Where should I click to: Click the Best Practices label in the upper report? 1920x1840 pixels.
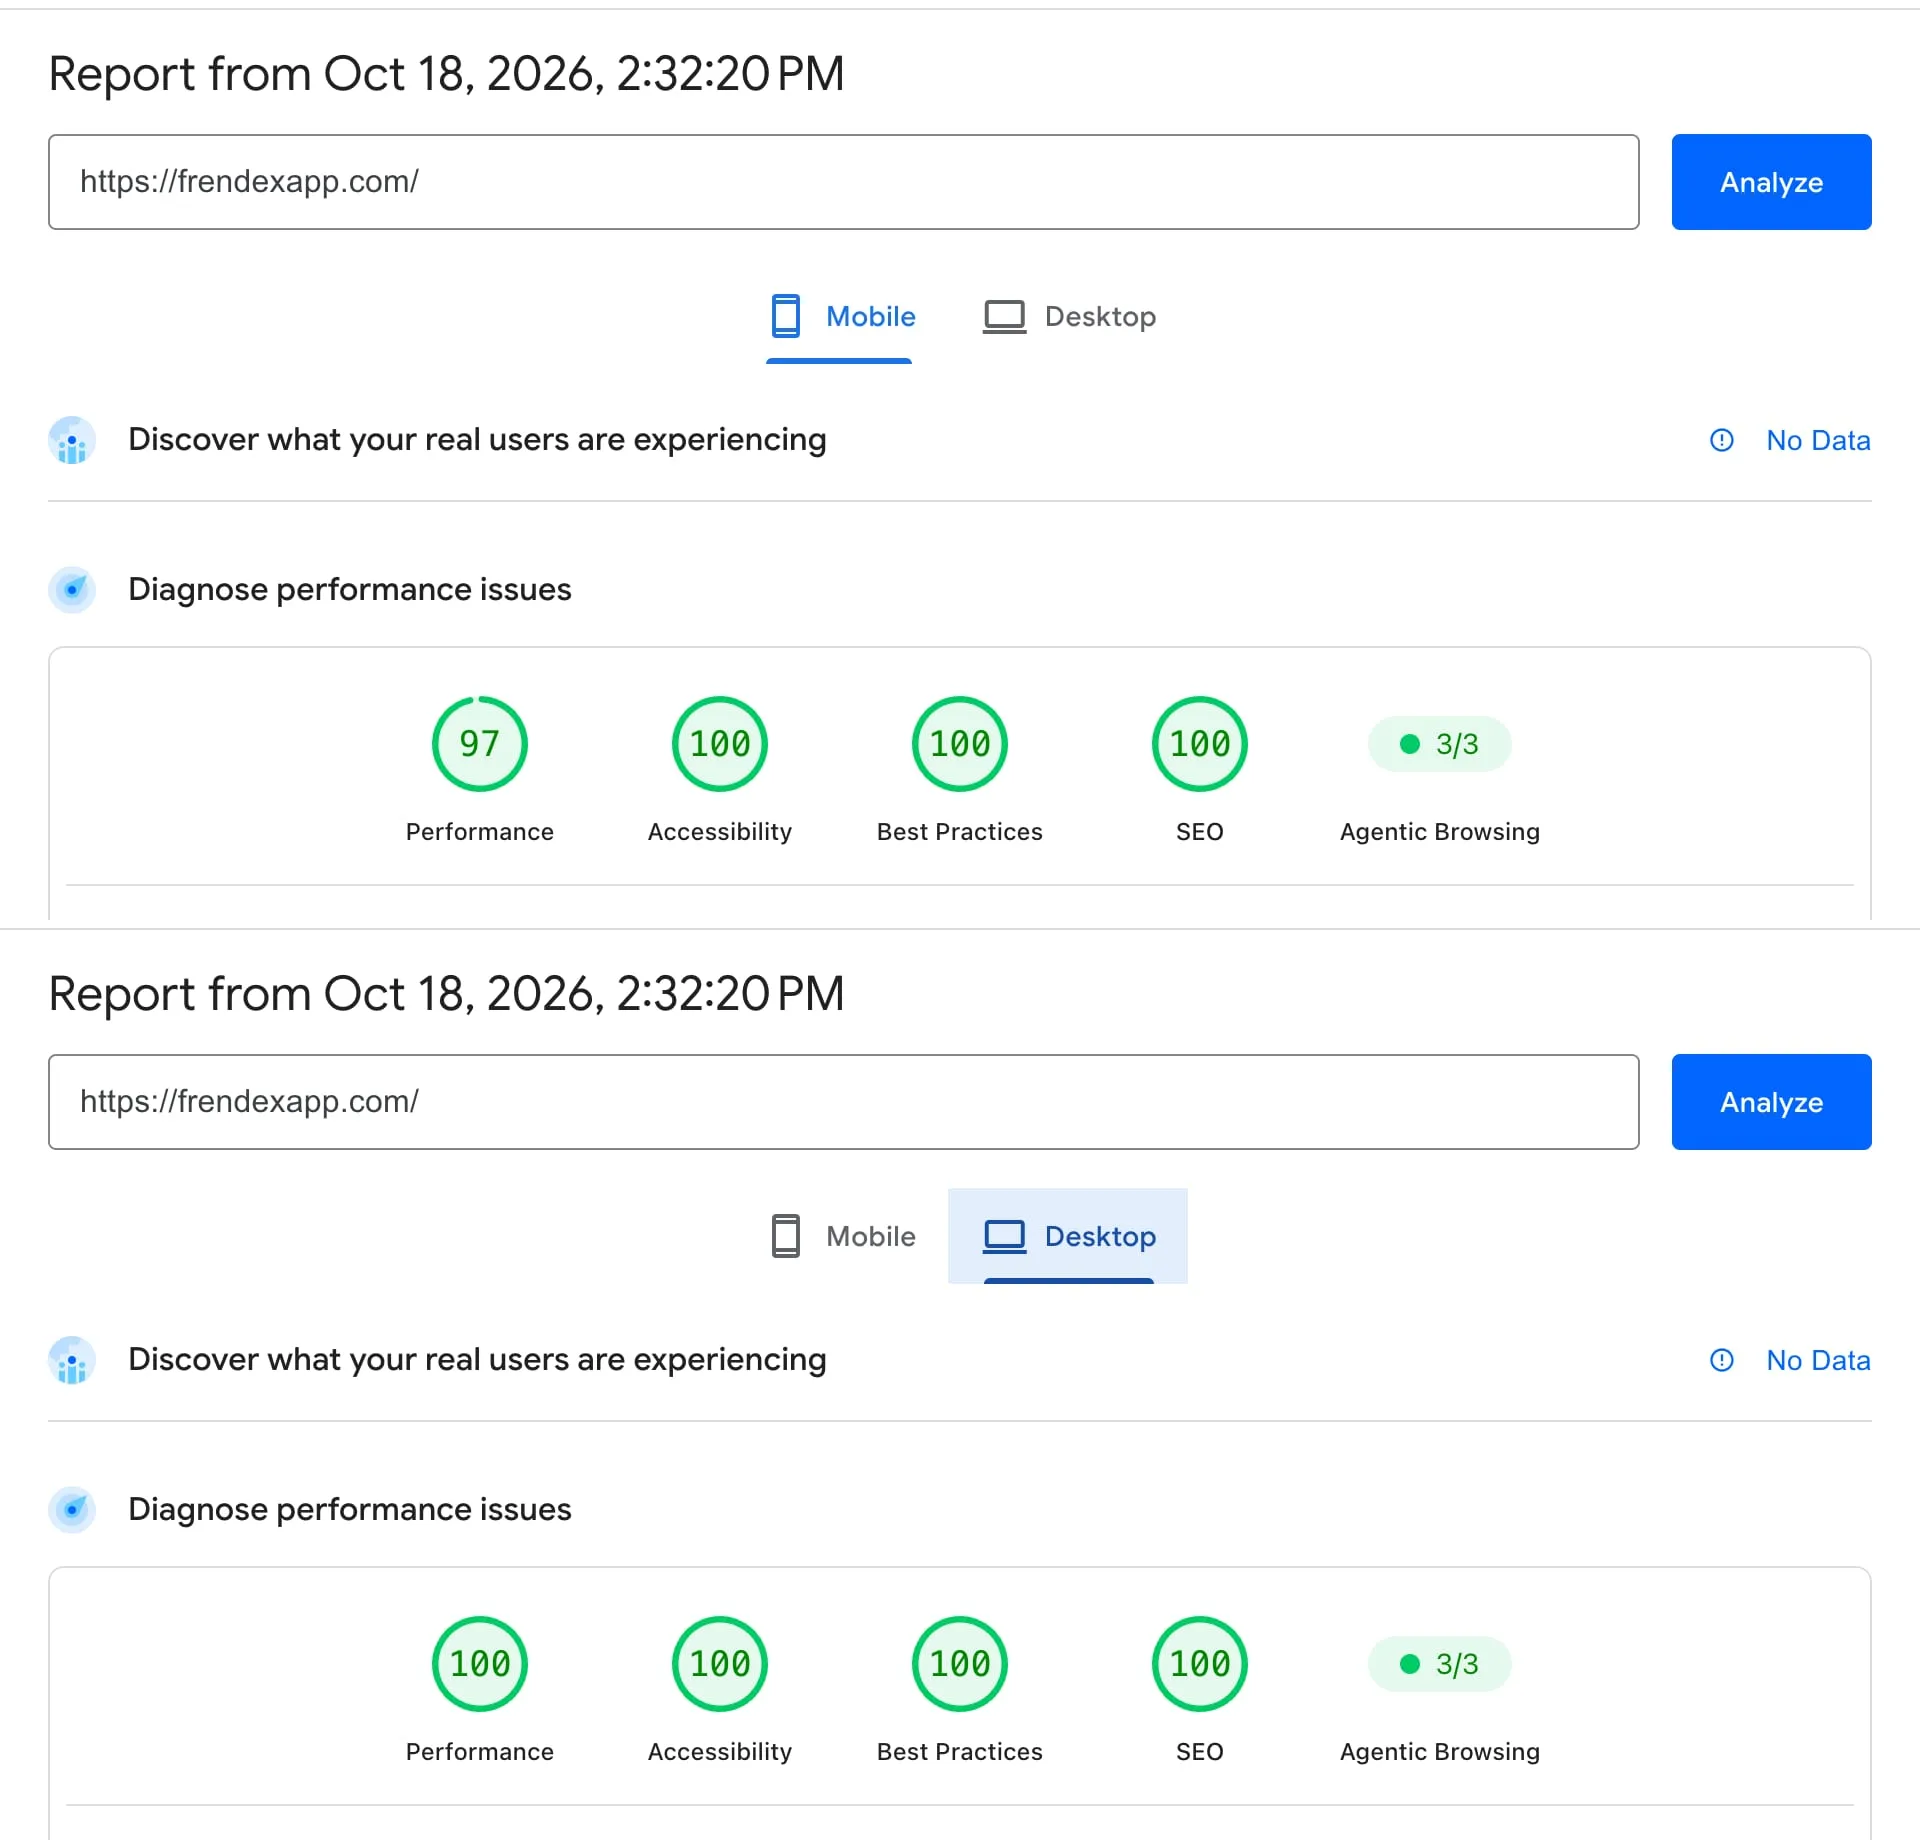[x=960, y=832]
